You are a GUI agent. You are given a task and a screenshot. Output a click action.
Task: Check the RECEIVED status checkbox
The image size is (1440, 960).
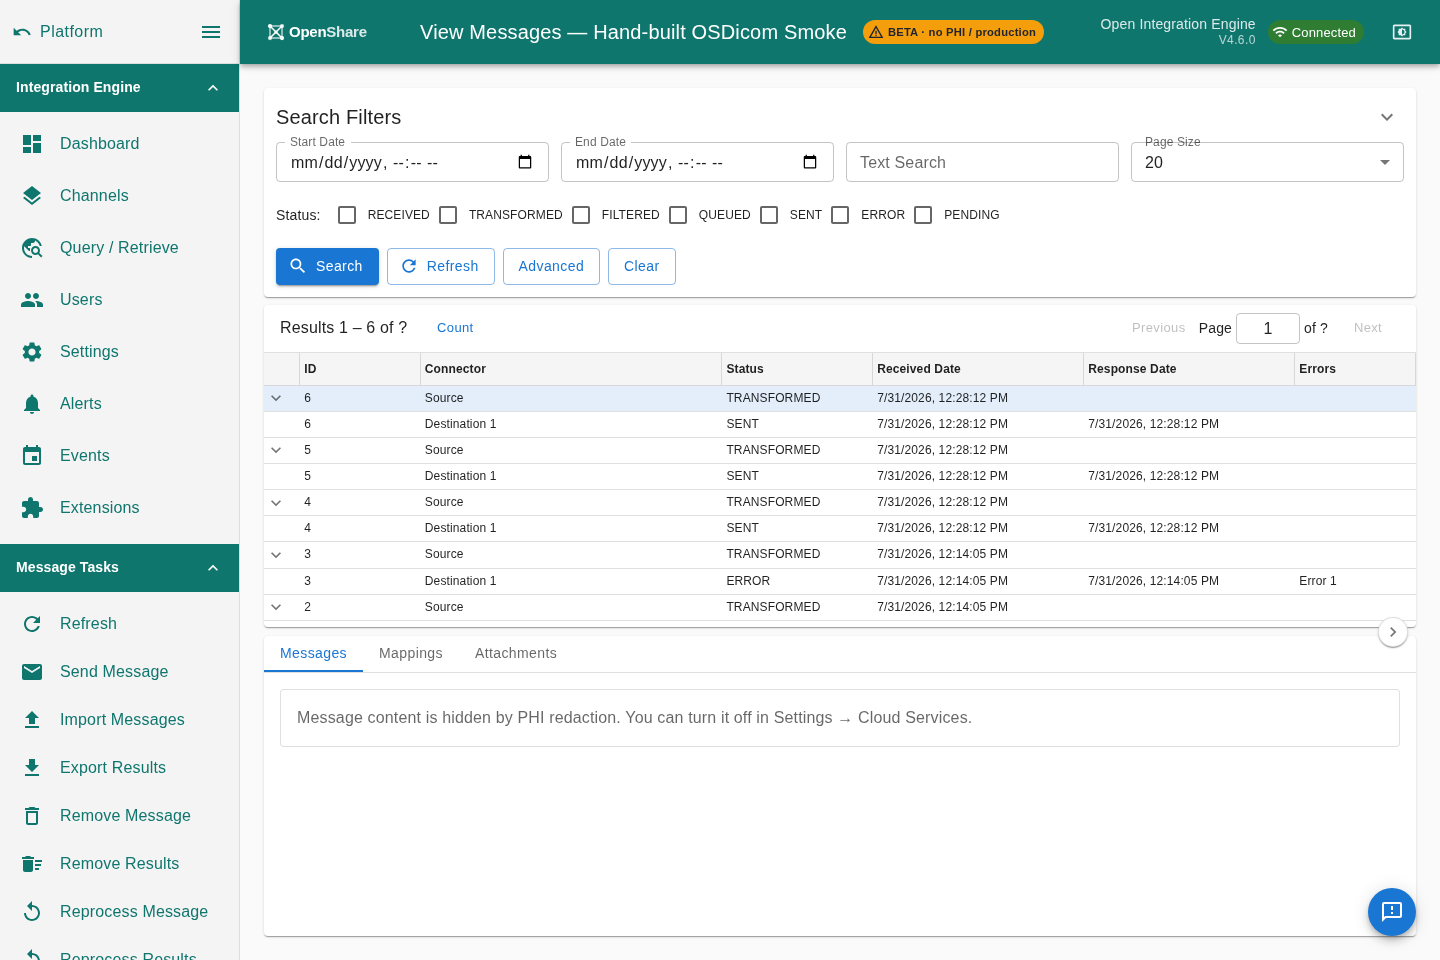coord(347,215)
